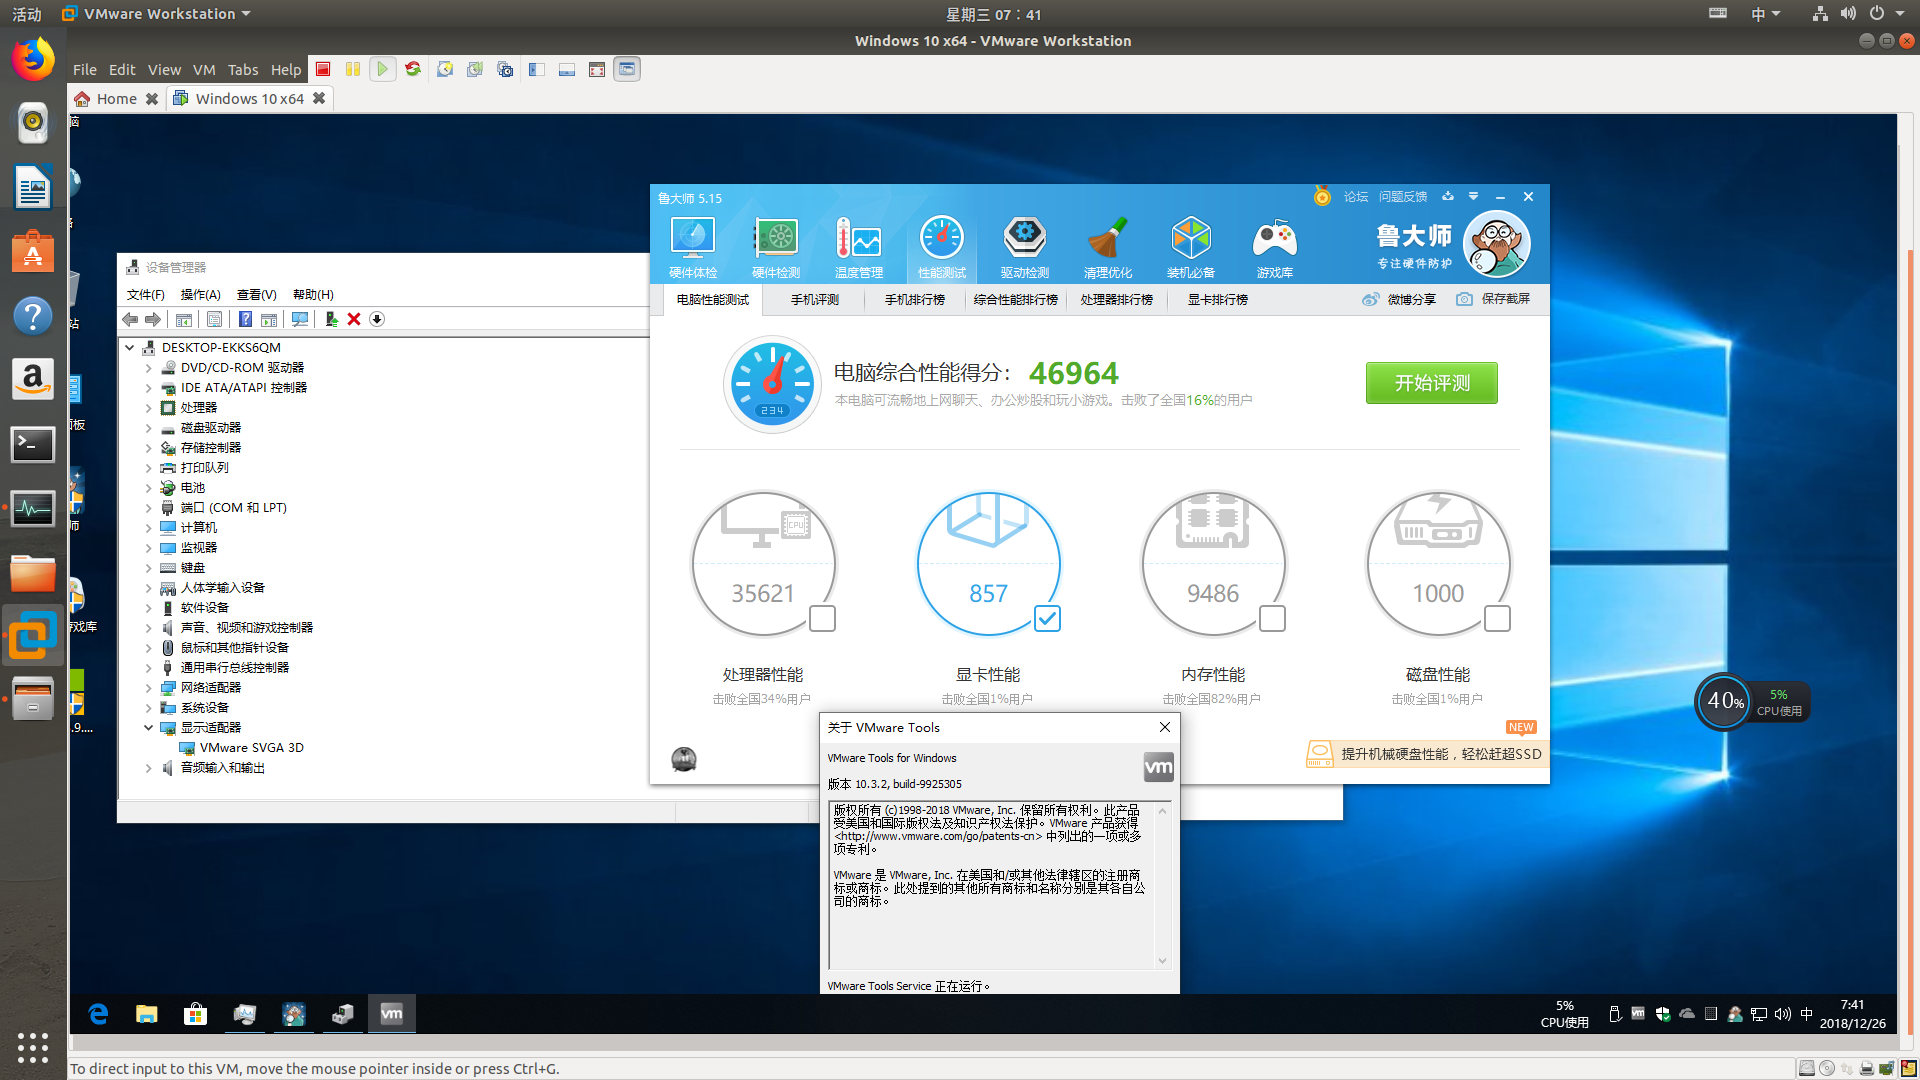
Task: Check the 内存性能 score checkbox
Action: pyautogui.click(x=1272, y=619)
